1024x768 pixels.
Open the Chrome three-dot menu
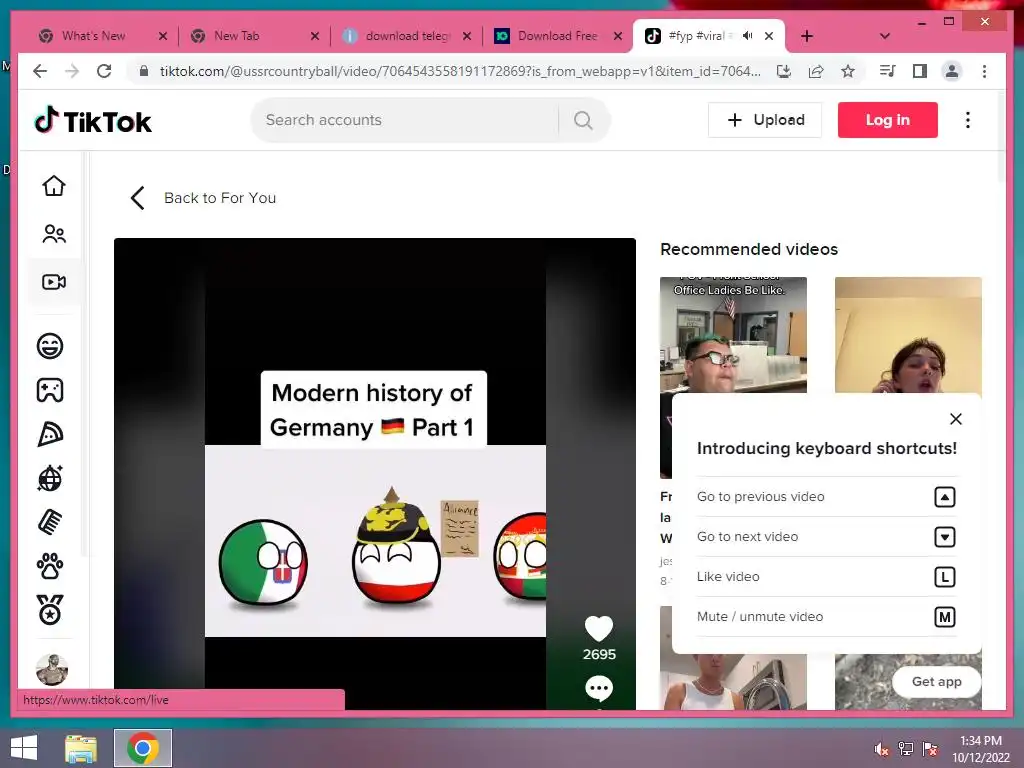click(984, 71)
